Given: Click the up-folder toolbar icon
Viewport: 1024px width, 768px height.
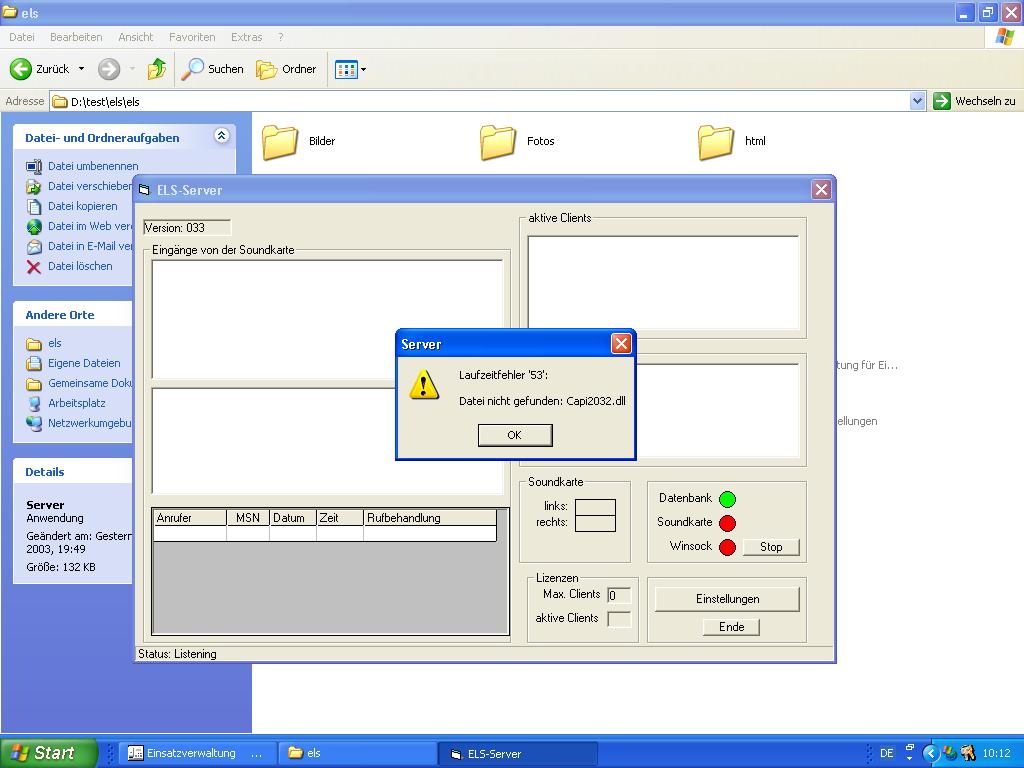Looking at the screenshot, I should (157, 69).
